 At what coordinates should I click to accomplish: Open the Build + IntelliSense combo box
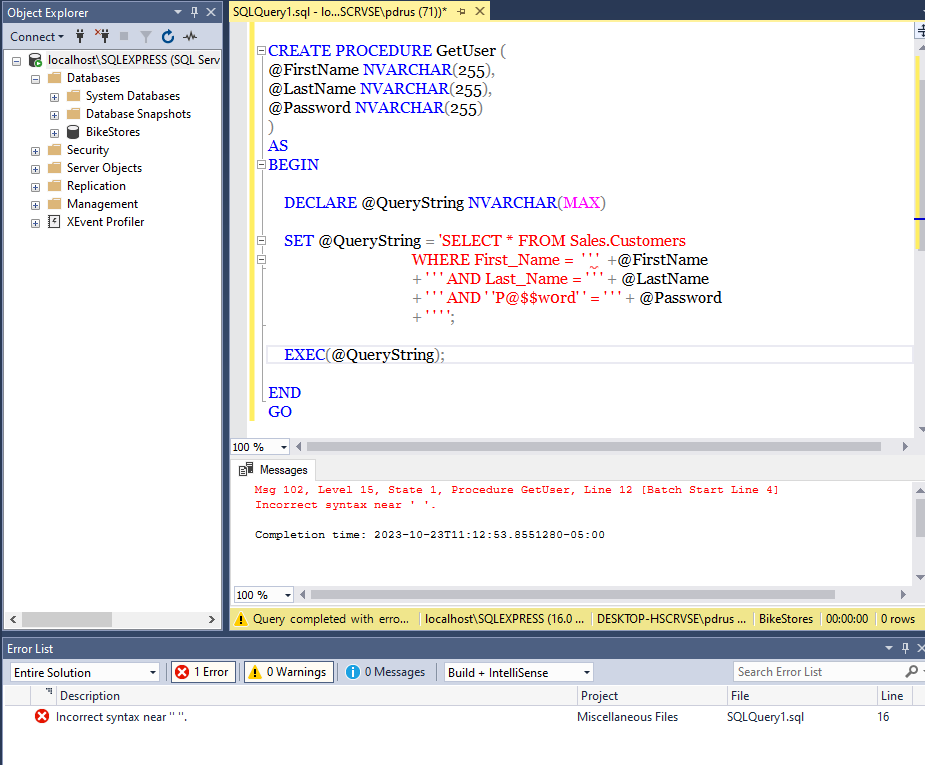(517, 671)
